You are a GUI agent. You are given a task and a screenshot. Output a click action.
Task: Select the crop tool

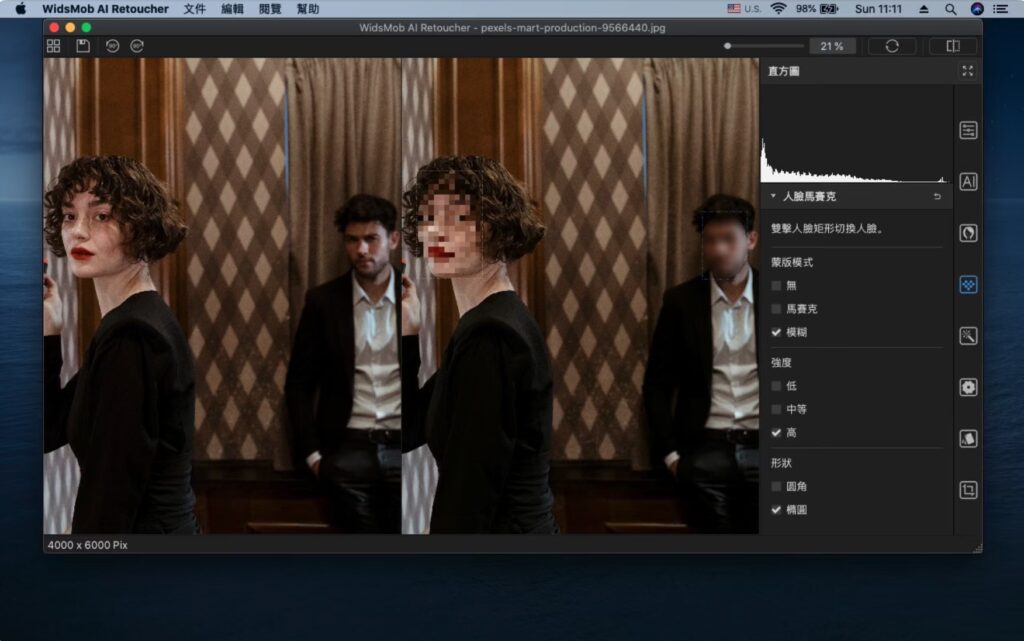(x=967, y=487)
